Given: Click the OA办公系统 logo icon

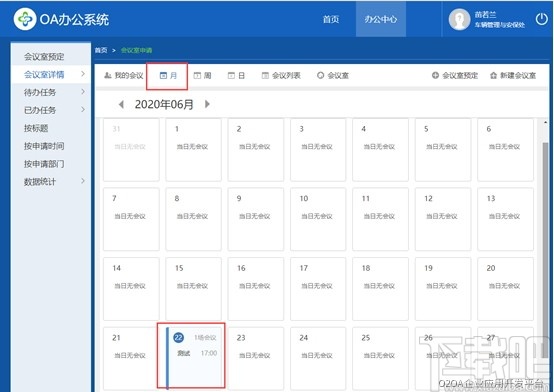Looking at the screenshot, I should pyautogui.click(x=25, y=19).
